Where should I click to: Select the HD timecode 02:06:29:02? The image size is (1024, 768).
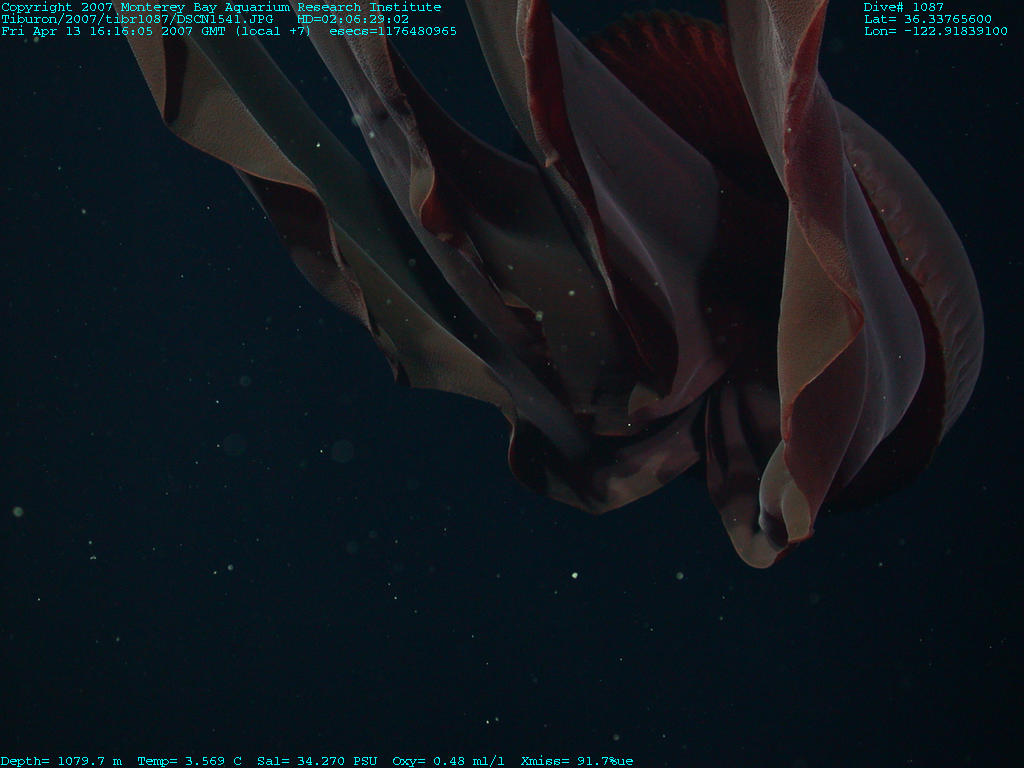point(353,19)
